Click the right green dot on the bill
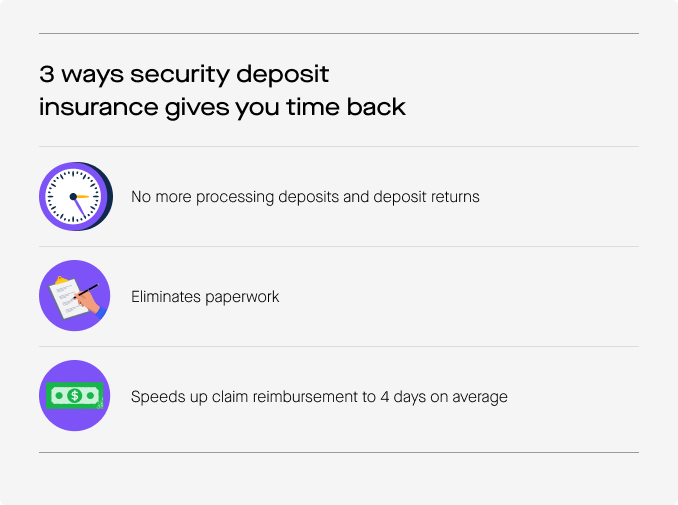Screen dimensions: 678x505 [90, 395]
